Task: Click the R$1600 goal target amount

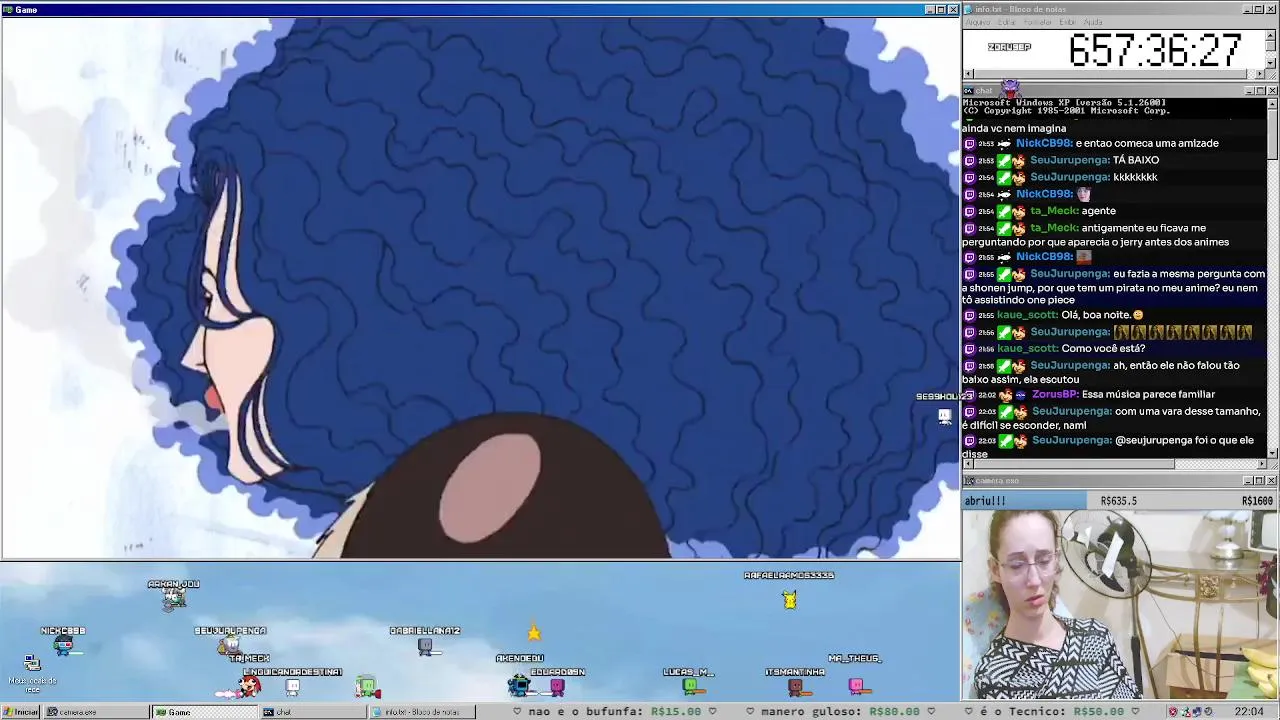Action: pos(1257,501)
